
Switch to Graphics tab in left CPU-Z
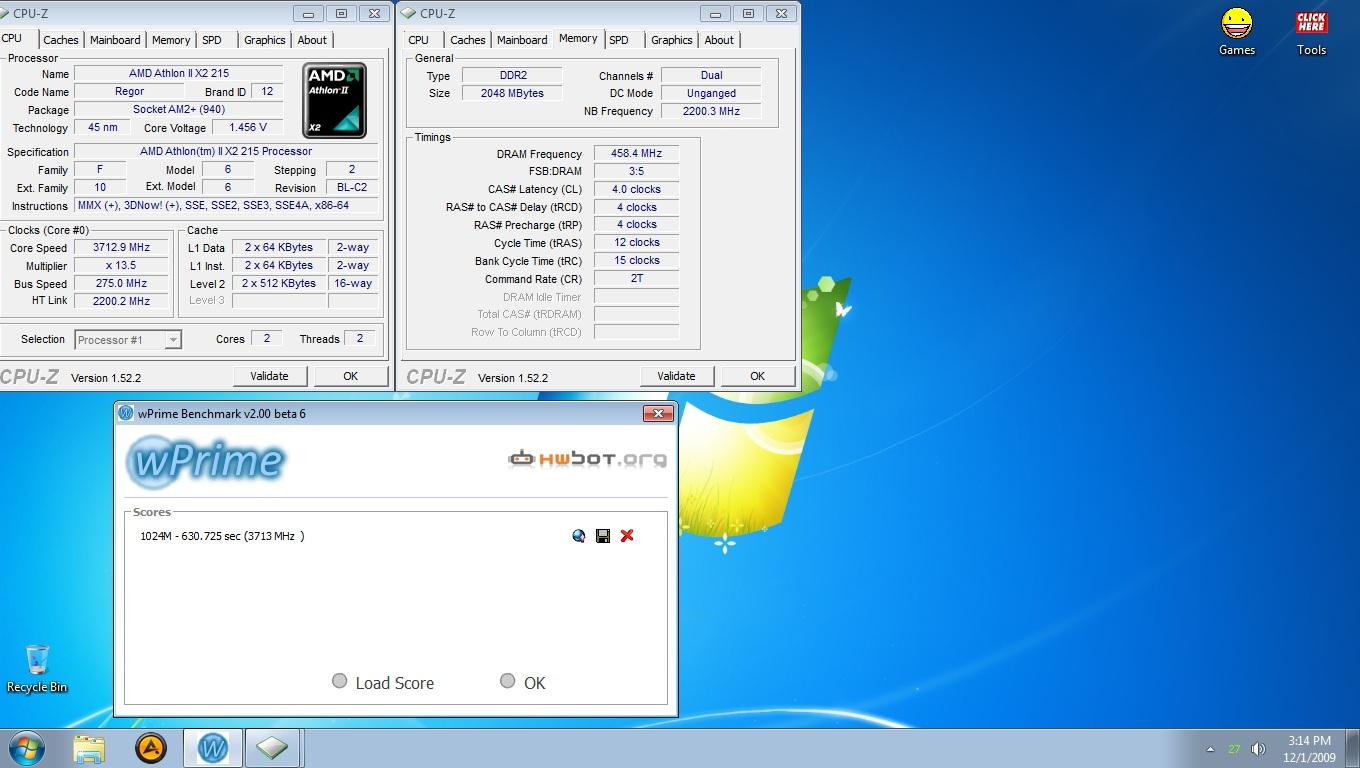(x=265, y=40)
